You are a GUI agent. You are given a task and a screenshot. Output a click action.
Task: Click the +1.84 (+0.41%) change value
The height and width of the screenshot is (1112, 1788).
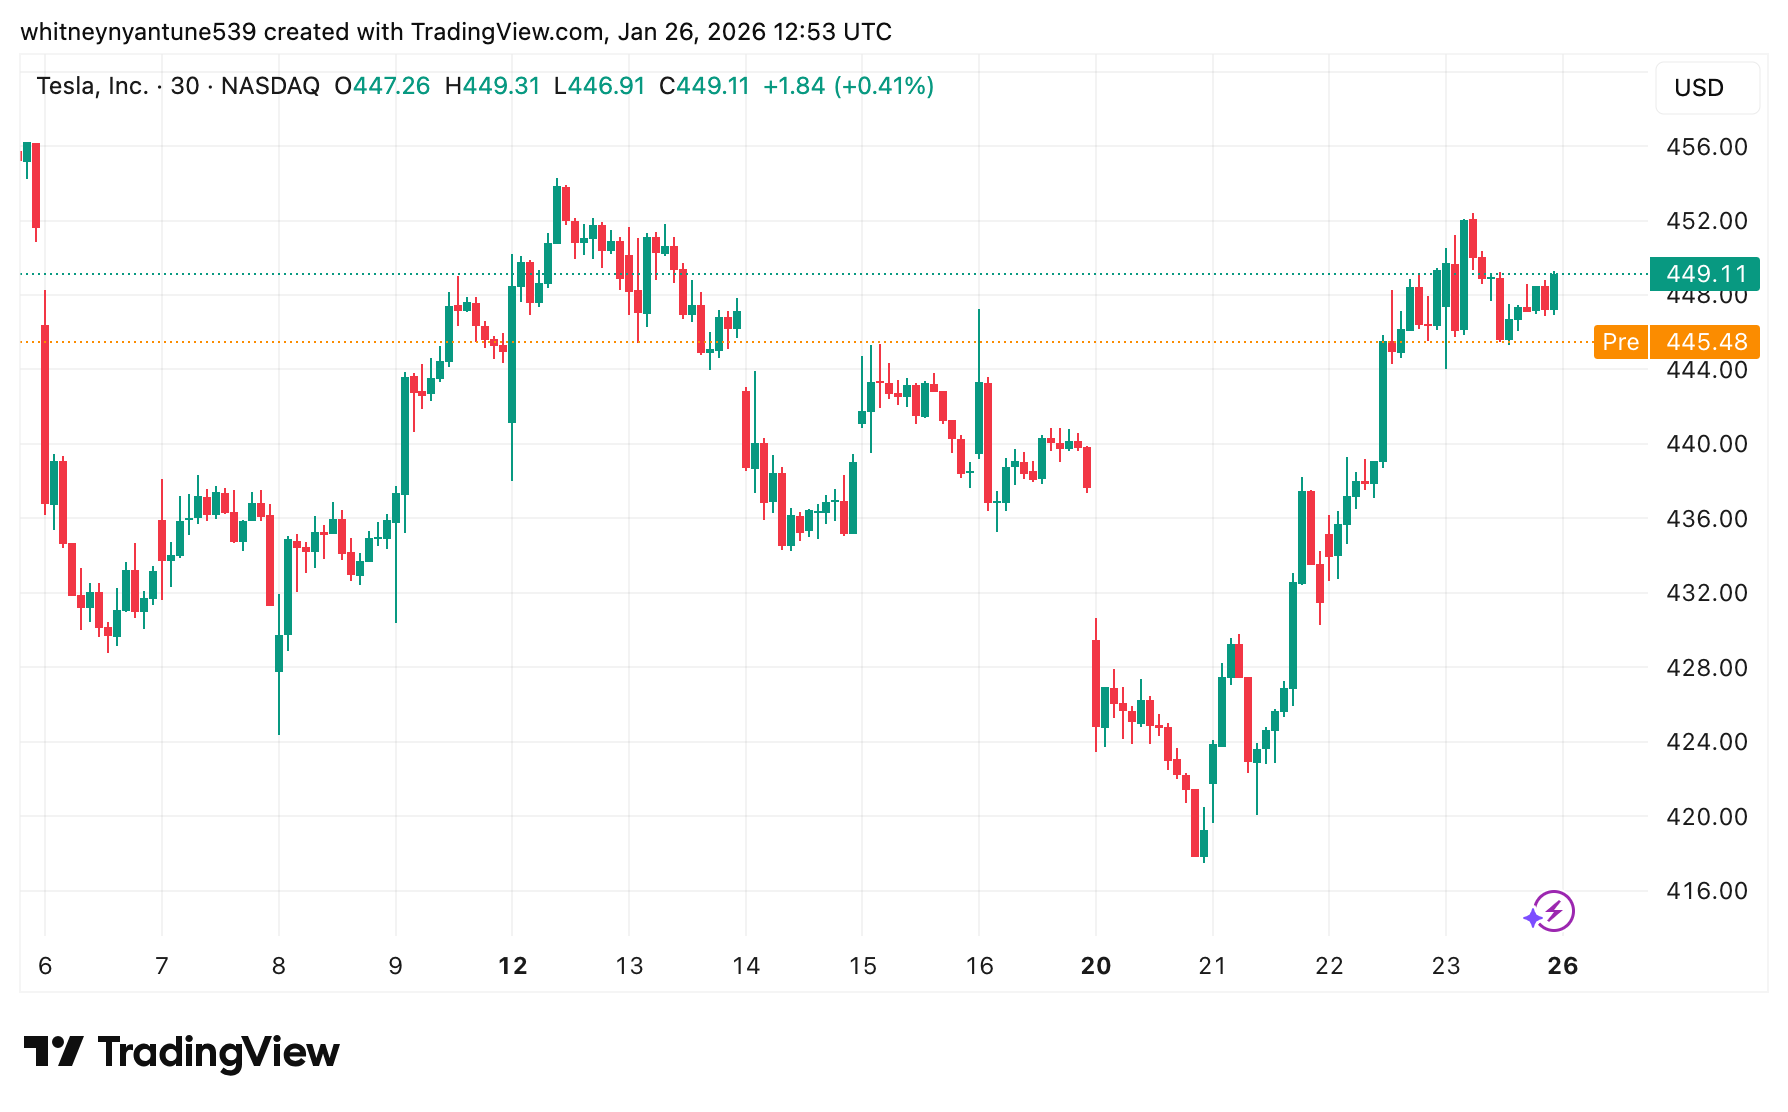[848, 86]
